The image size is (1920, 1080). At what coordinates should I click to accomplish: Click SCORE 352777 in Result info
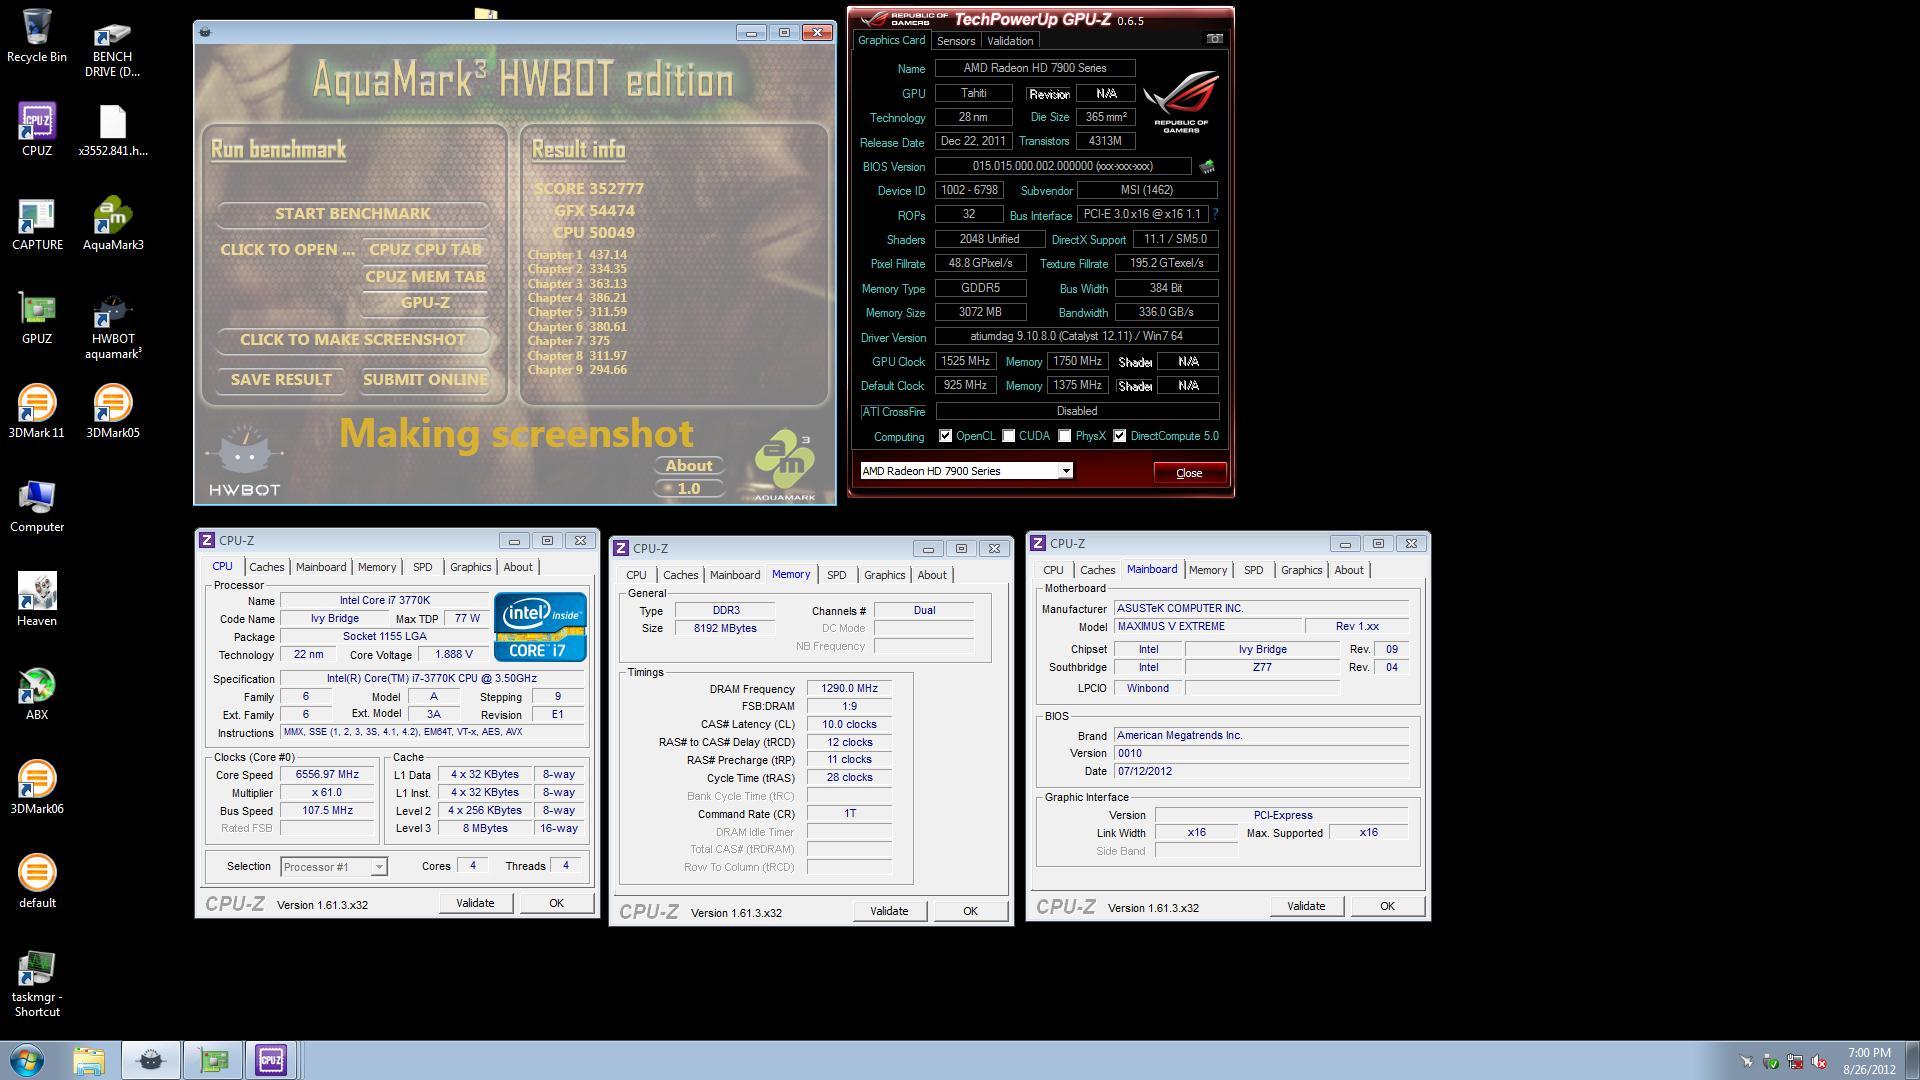tap(589, 189)
